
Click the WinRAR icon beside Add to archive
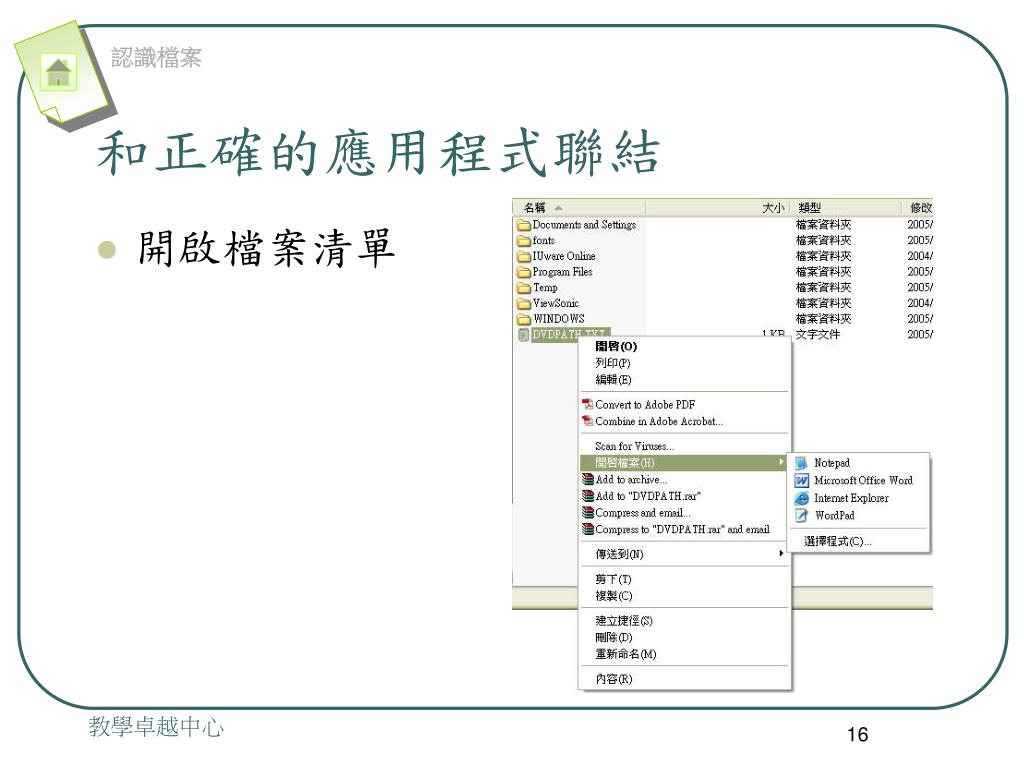(588, 479)
